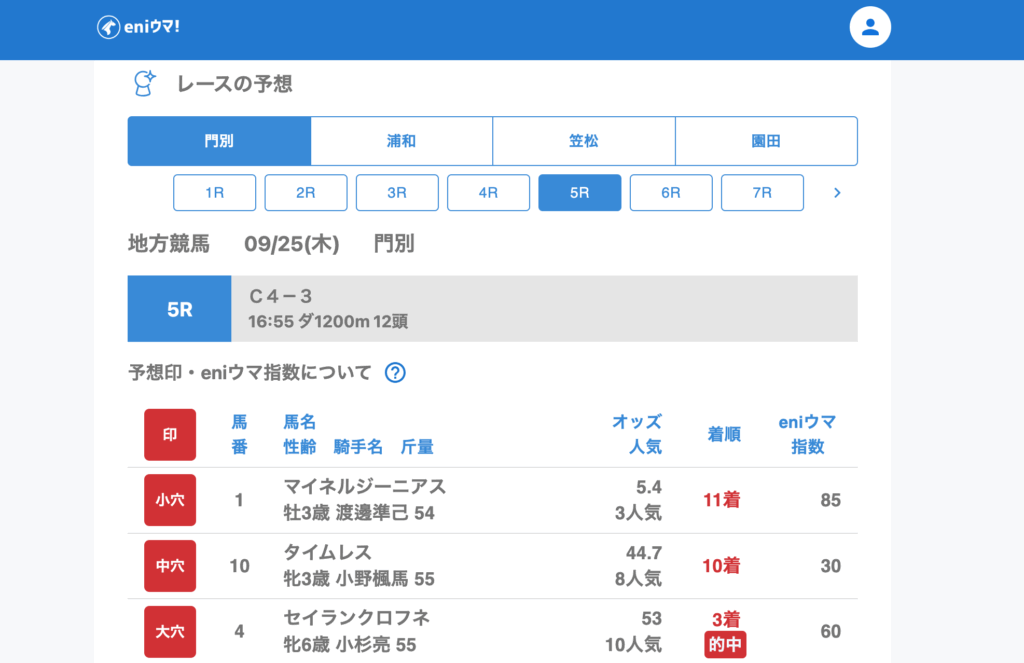
Task: Select the 門別 racecourse tab
Action: pos(219,141)
